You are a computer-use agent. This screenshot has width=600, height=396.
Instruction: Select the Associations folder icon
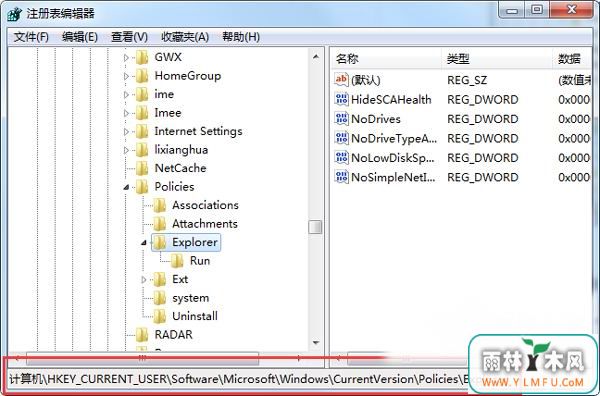160,205
